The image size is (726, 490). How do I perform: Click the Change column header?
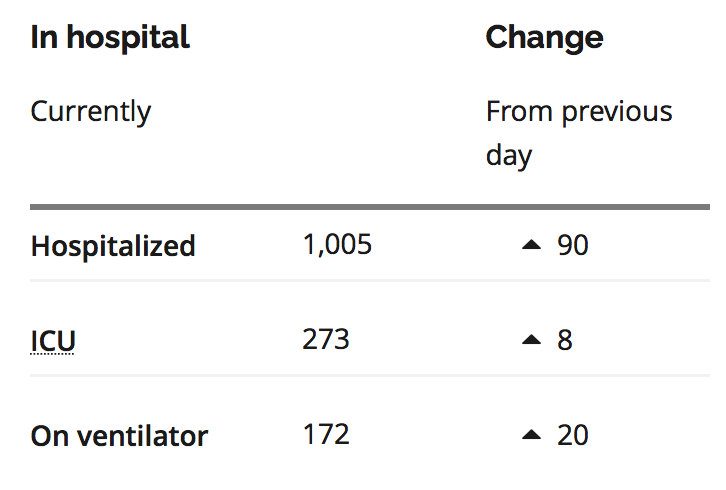[544, 38]
